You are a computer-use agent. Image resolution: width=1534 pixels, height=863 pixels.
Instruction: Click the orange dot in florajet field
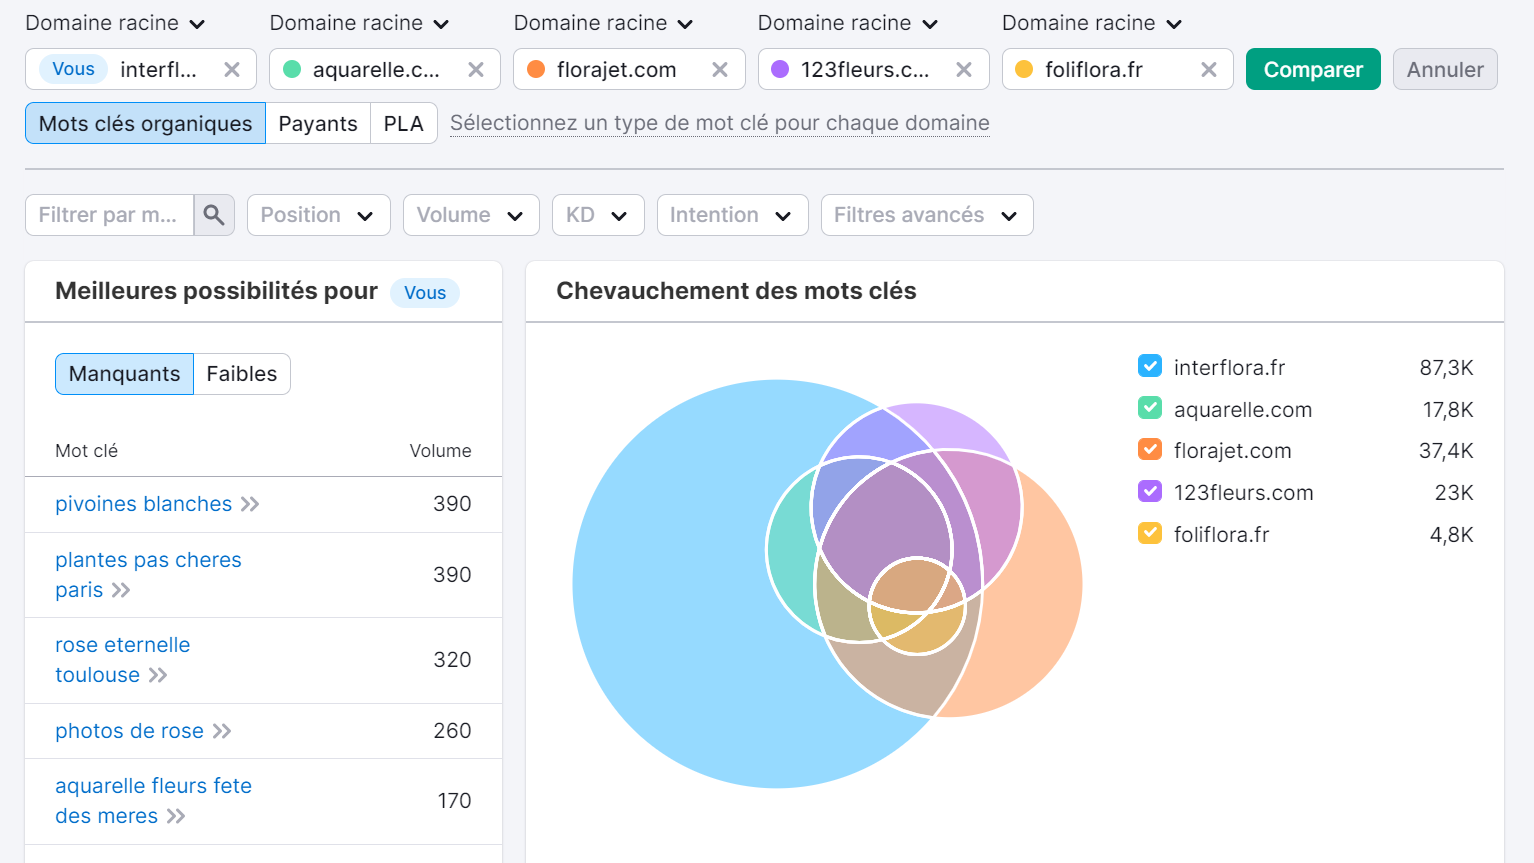[x=536, y=69]
